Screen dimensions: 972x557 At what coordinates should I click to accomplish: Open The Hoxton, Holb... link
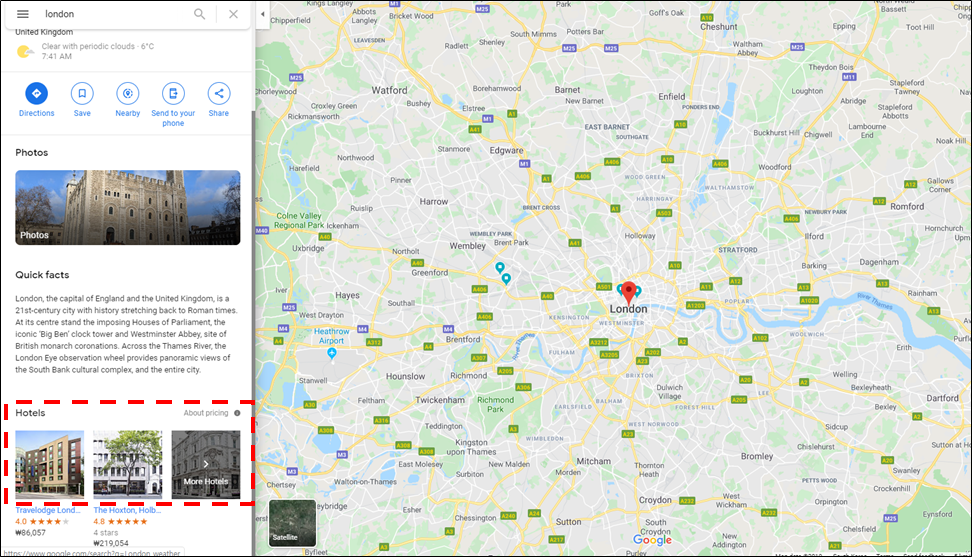coord(127,511)
